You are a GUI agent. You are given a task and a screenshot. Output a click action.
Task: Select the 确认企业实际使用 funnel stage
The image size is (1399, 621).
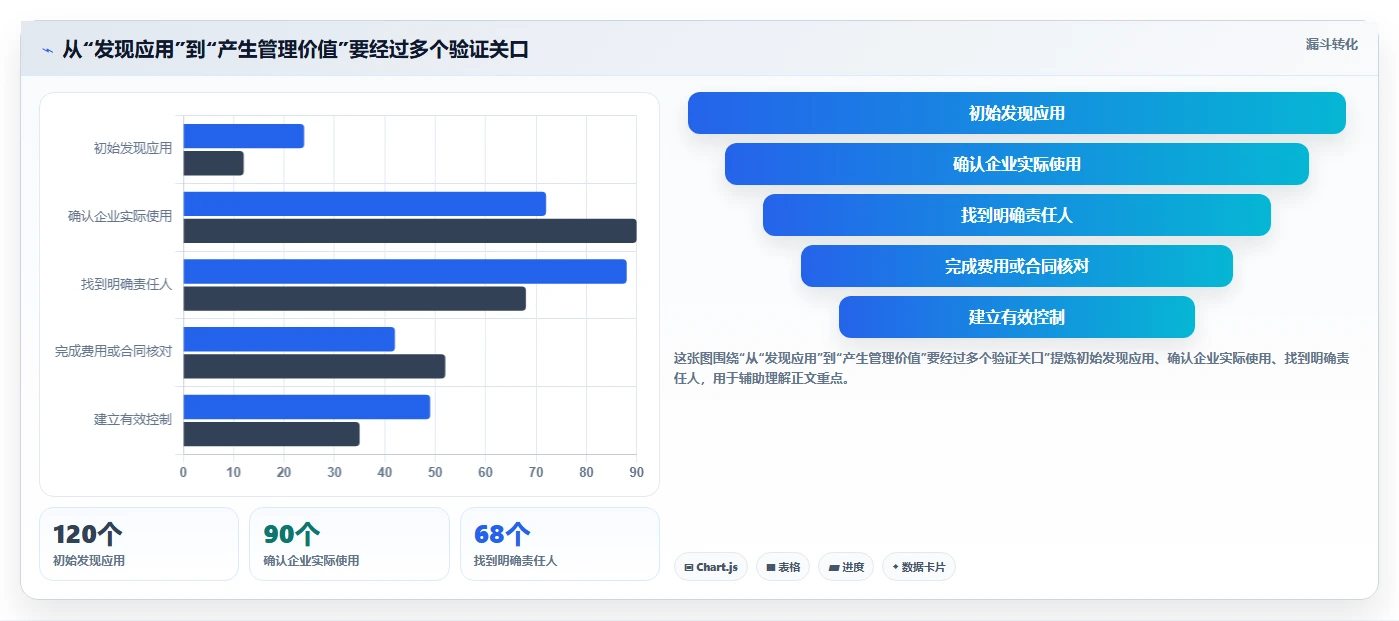click(1017, 164)
